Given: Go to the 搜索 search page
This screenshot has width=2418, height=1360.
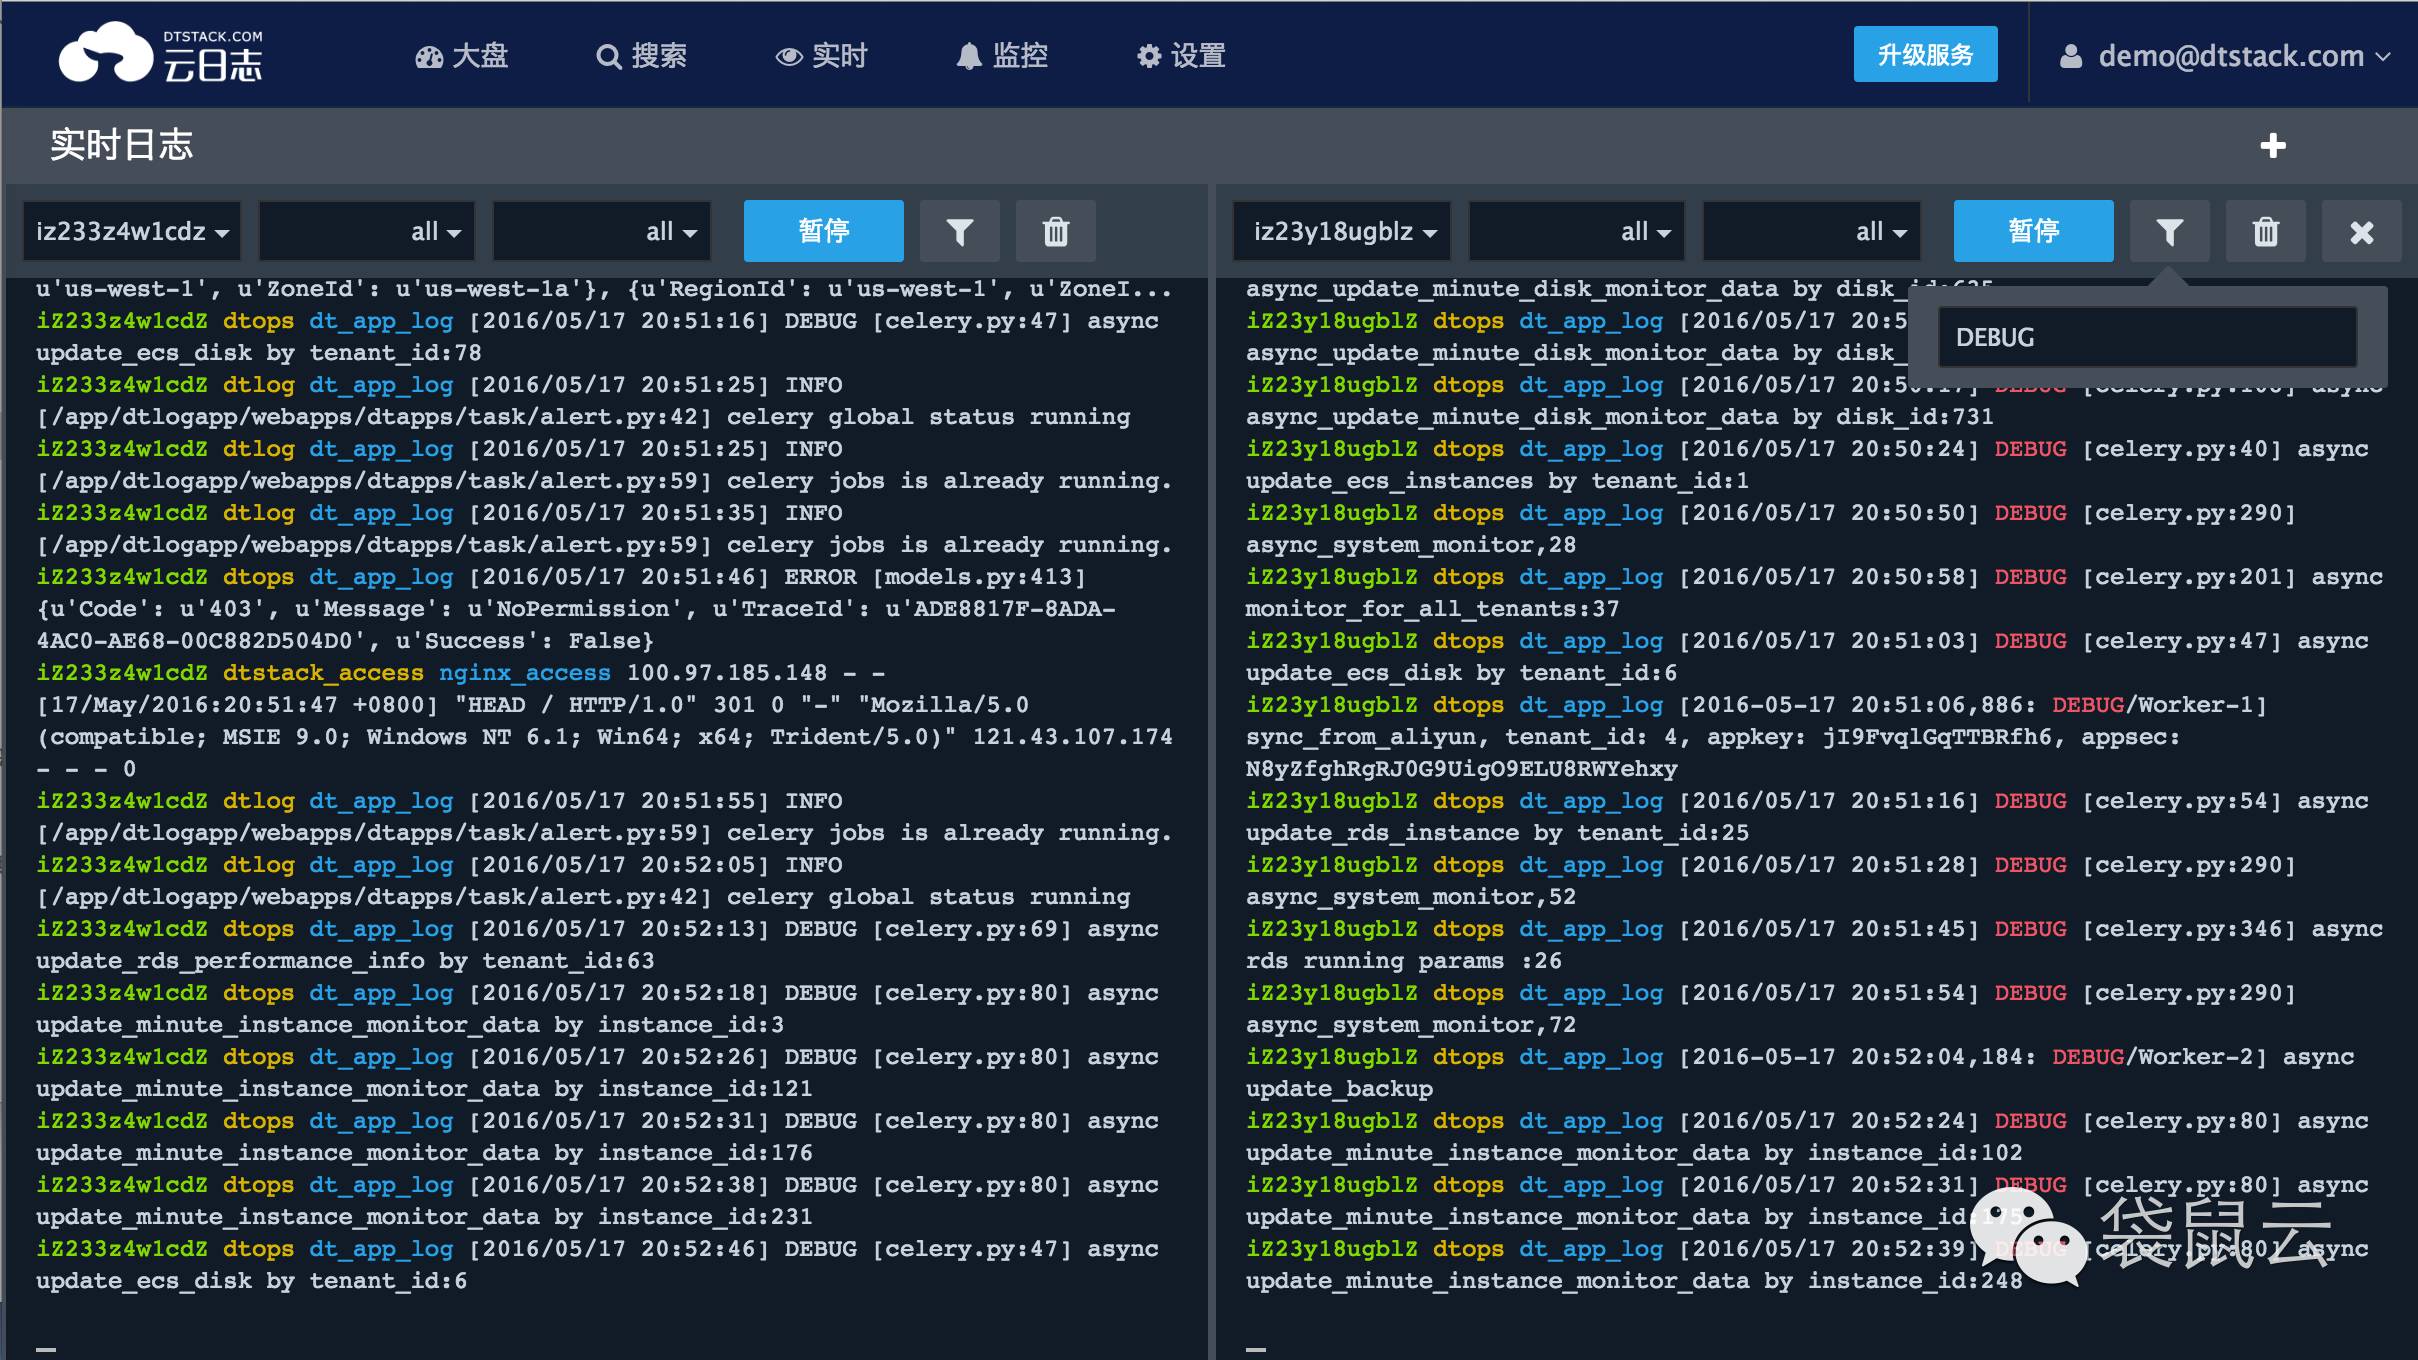Looking at the screenshot, I should point(641,56).
